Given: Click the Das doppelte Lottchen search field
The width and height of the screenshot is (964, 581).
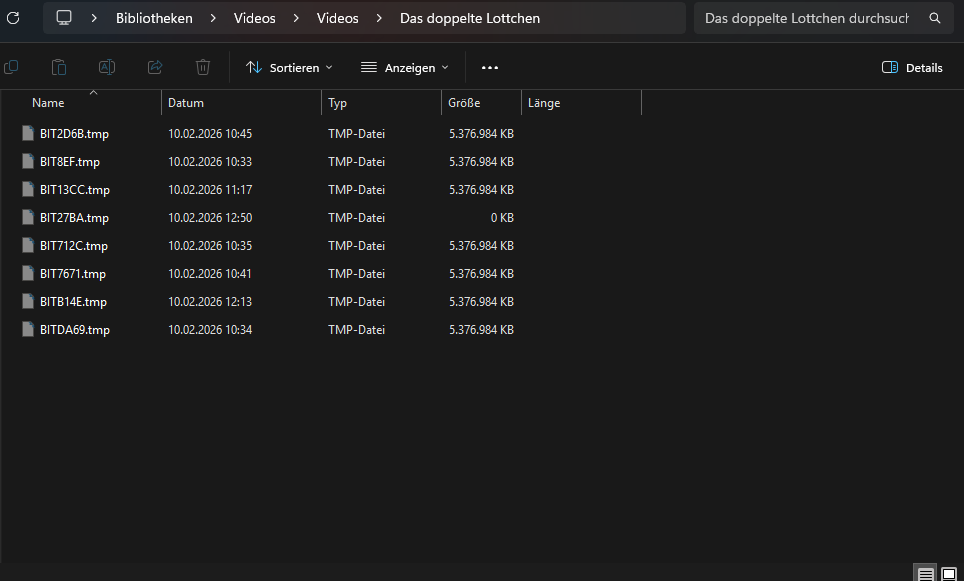Looking at the screenshot, I should point(806,18).
